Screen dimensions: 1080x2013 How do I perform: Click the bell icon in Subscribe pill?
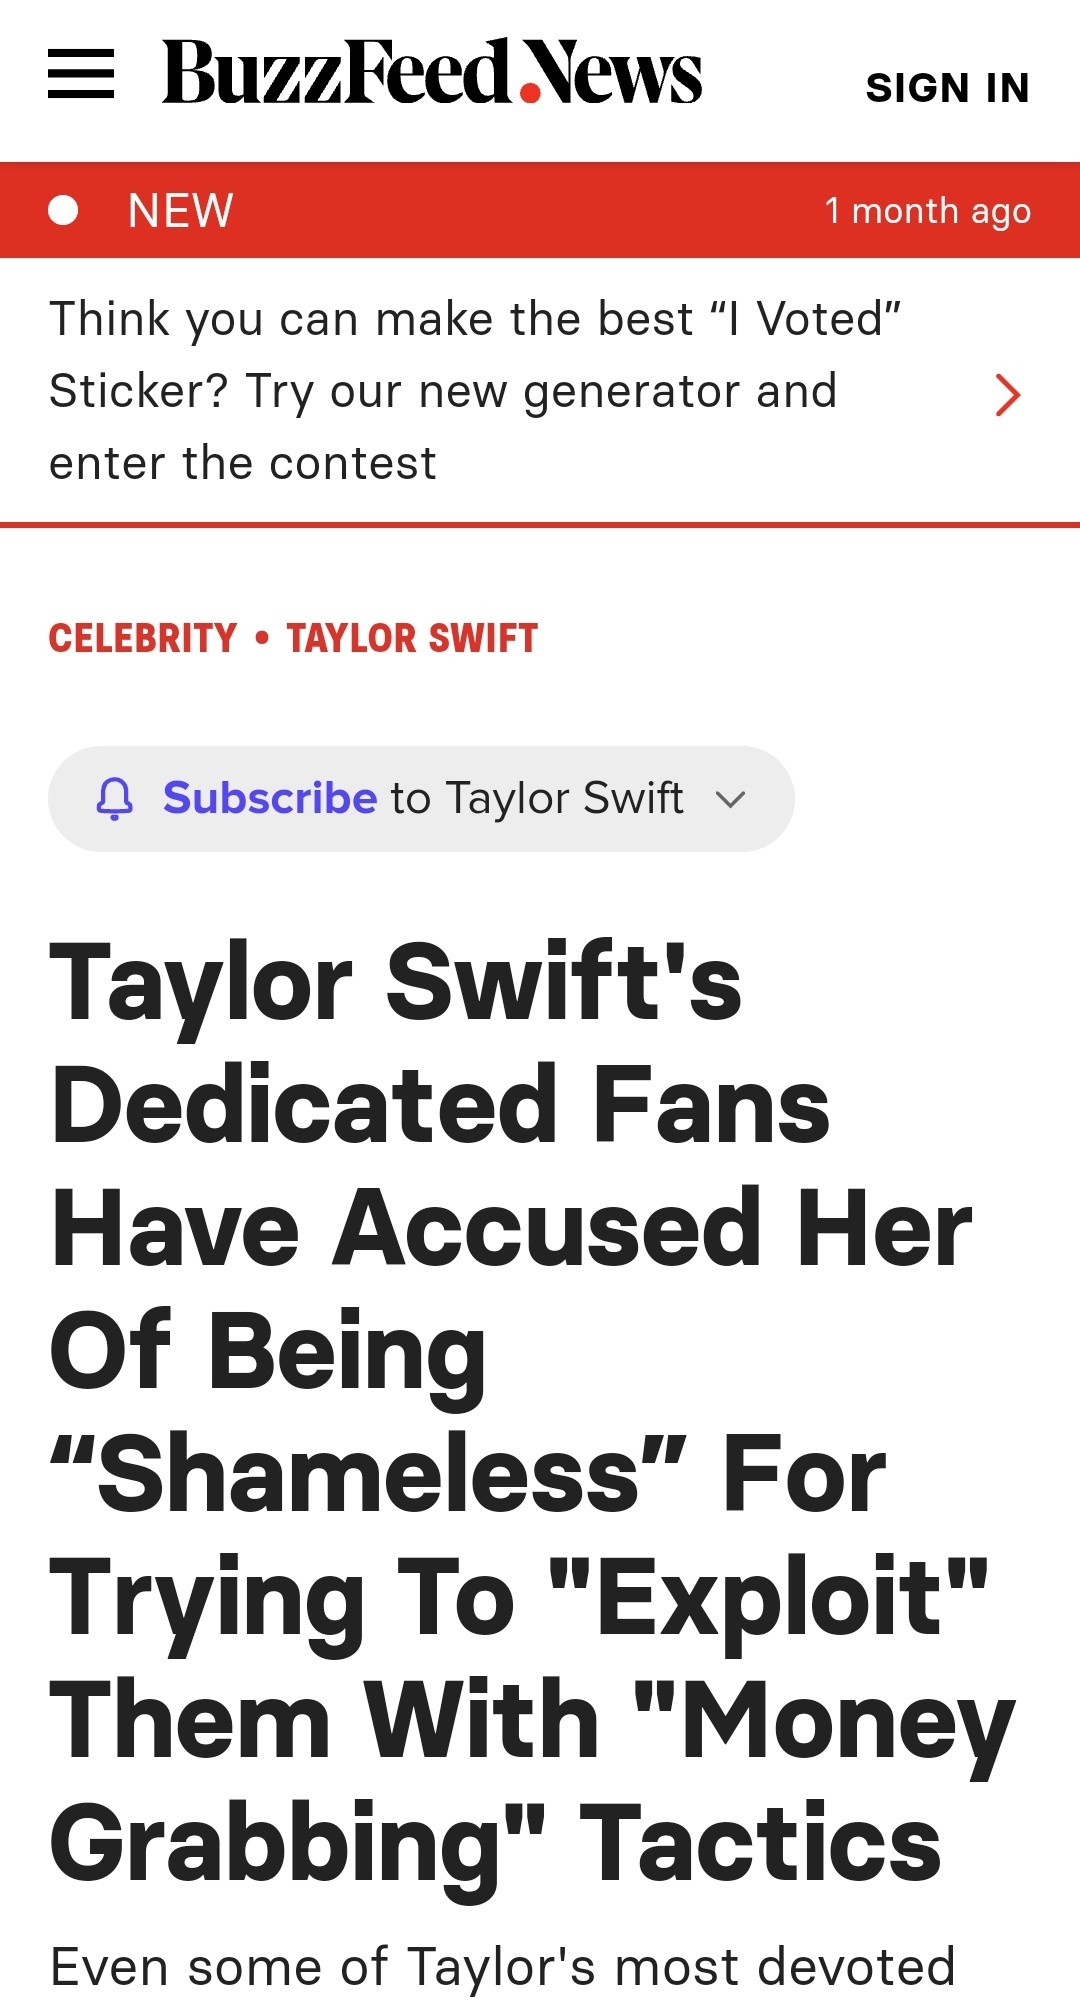pos(114,799)
